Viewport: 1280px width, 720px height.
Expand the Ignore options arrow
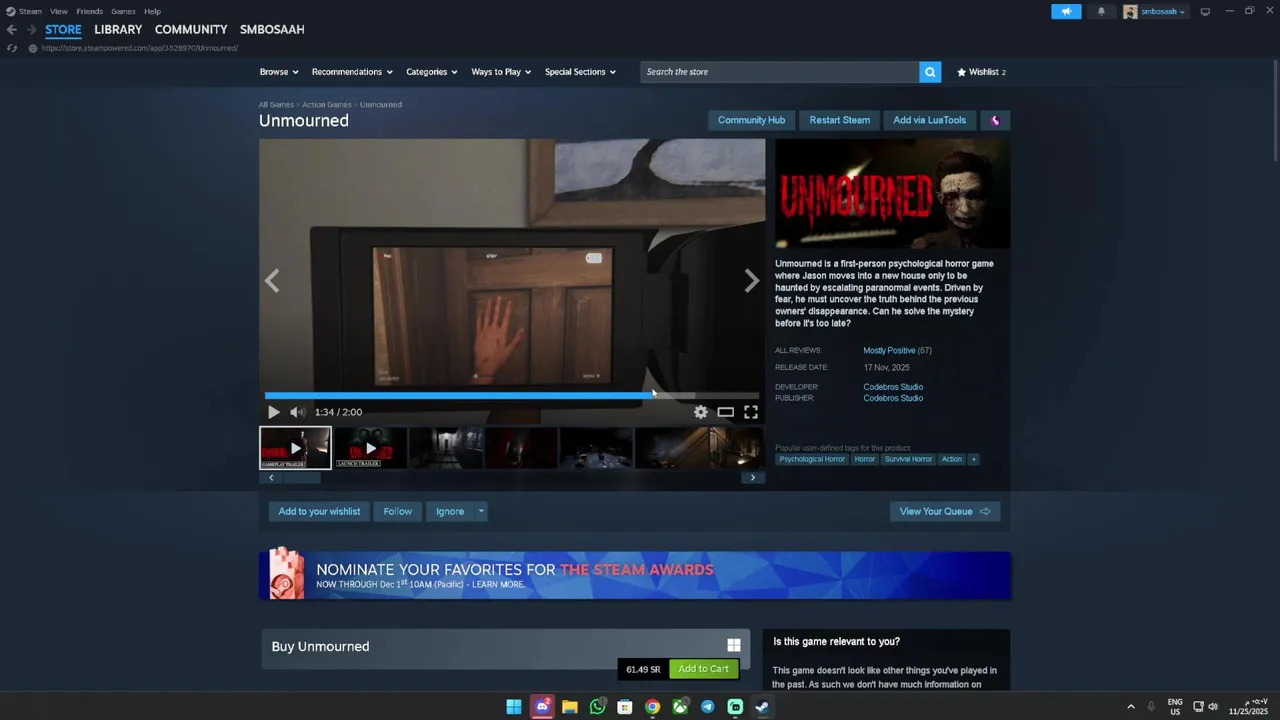click(481, 511)
